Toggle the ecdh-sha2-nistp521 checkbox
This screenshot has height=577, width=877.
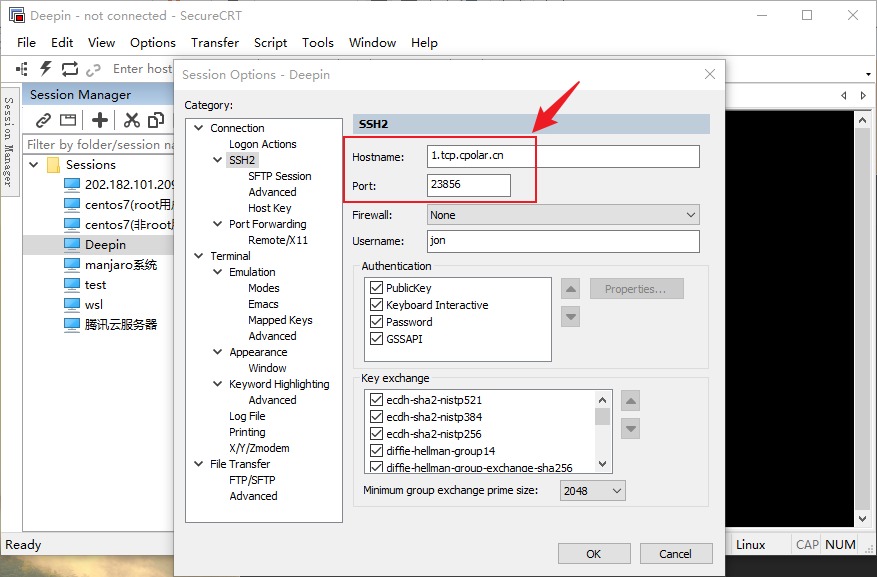coord(376,400)
